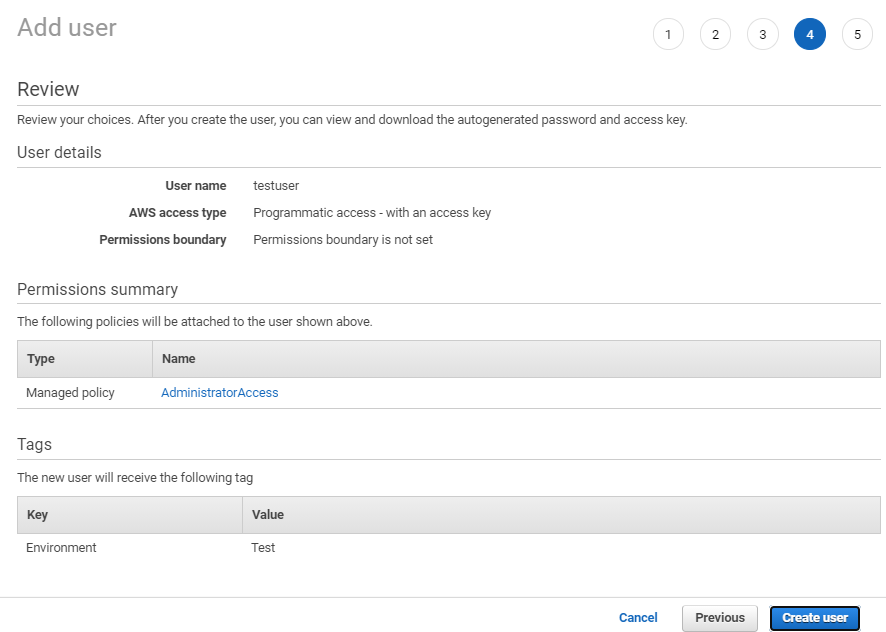Viewport: 886px width, 632px height.
Task: Click the Programmatic access type text
Action: pos(372,213)
